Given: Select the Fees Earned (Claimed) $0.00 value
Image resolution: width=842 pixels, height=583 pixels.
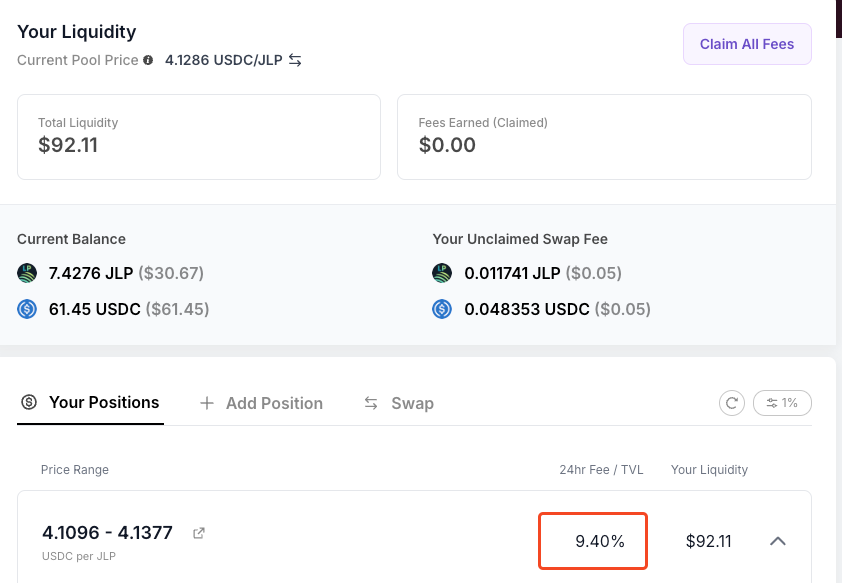Looking at the screenshot, I should [447, 145].
